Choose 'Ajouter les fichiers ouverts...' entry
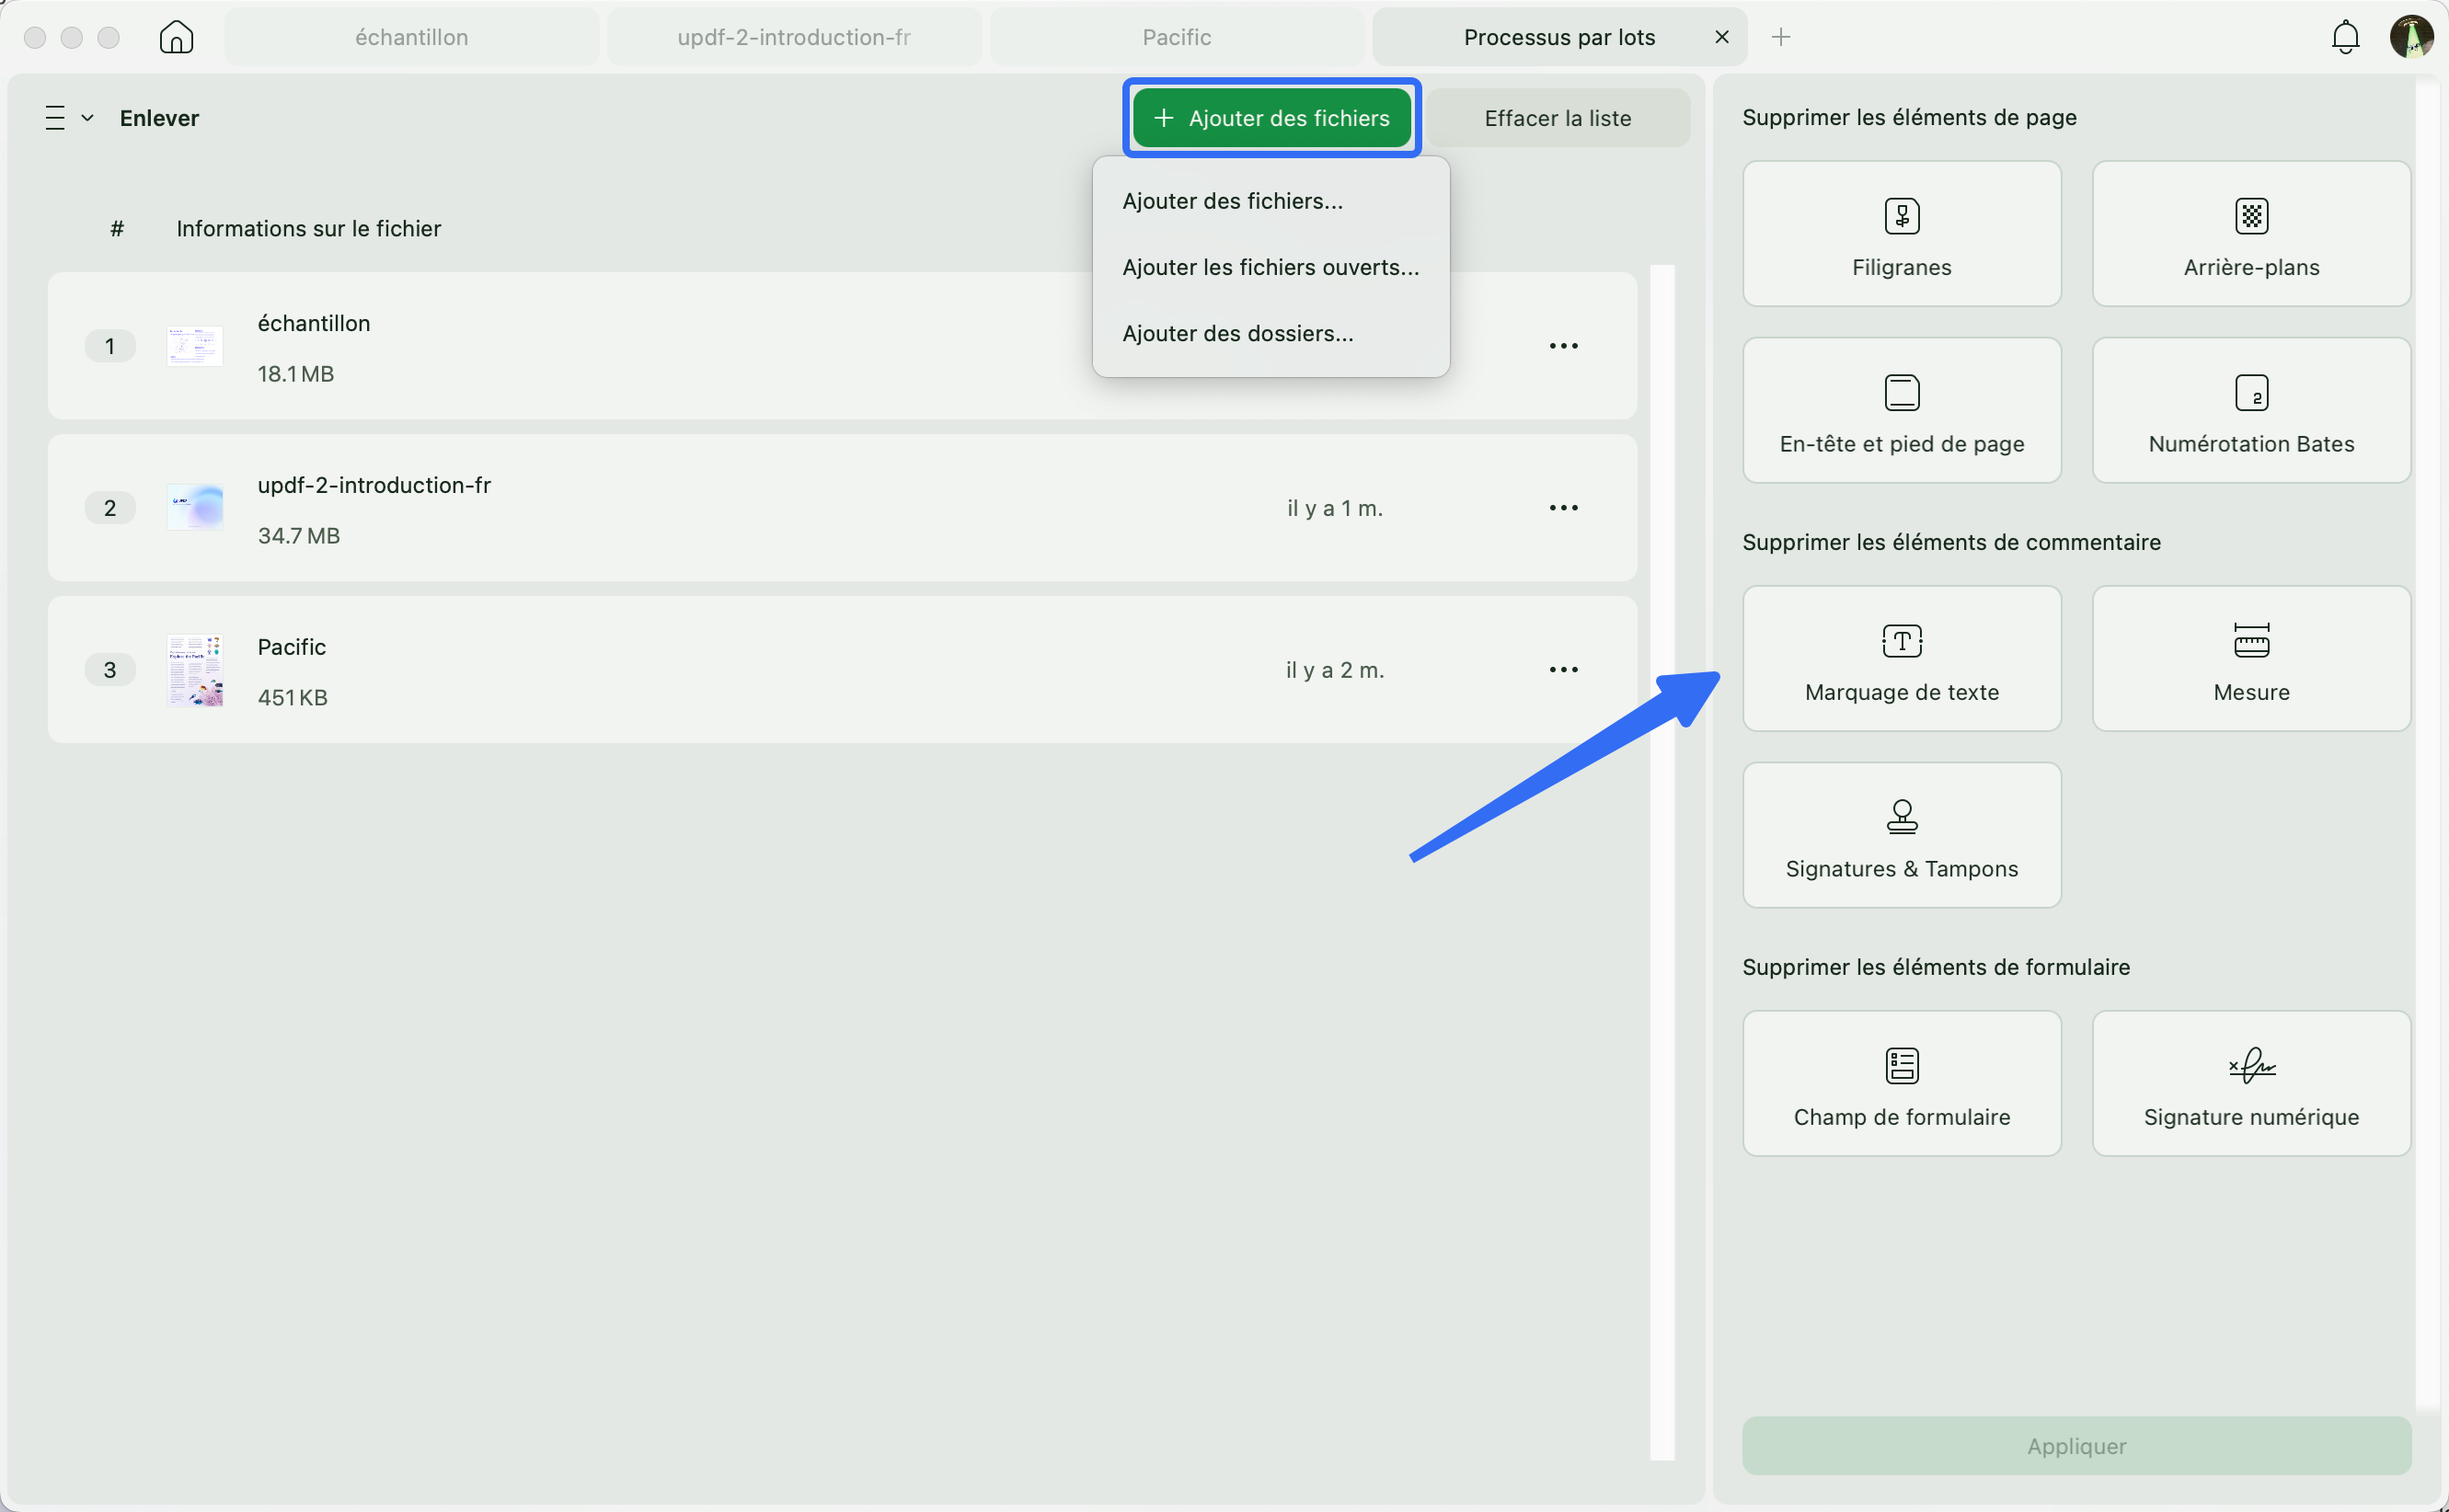The width and height of the screenshot is (2449, 1512). click(x=1270, y=267)
